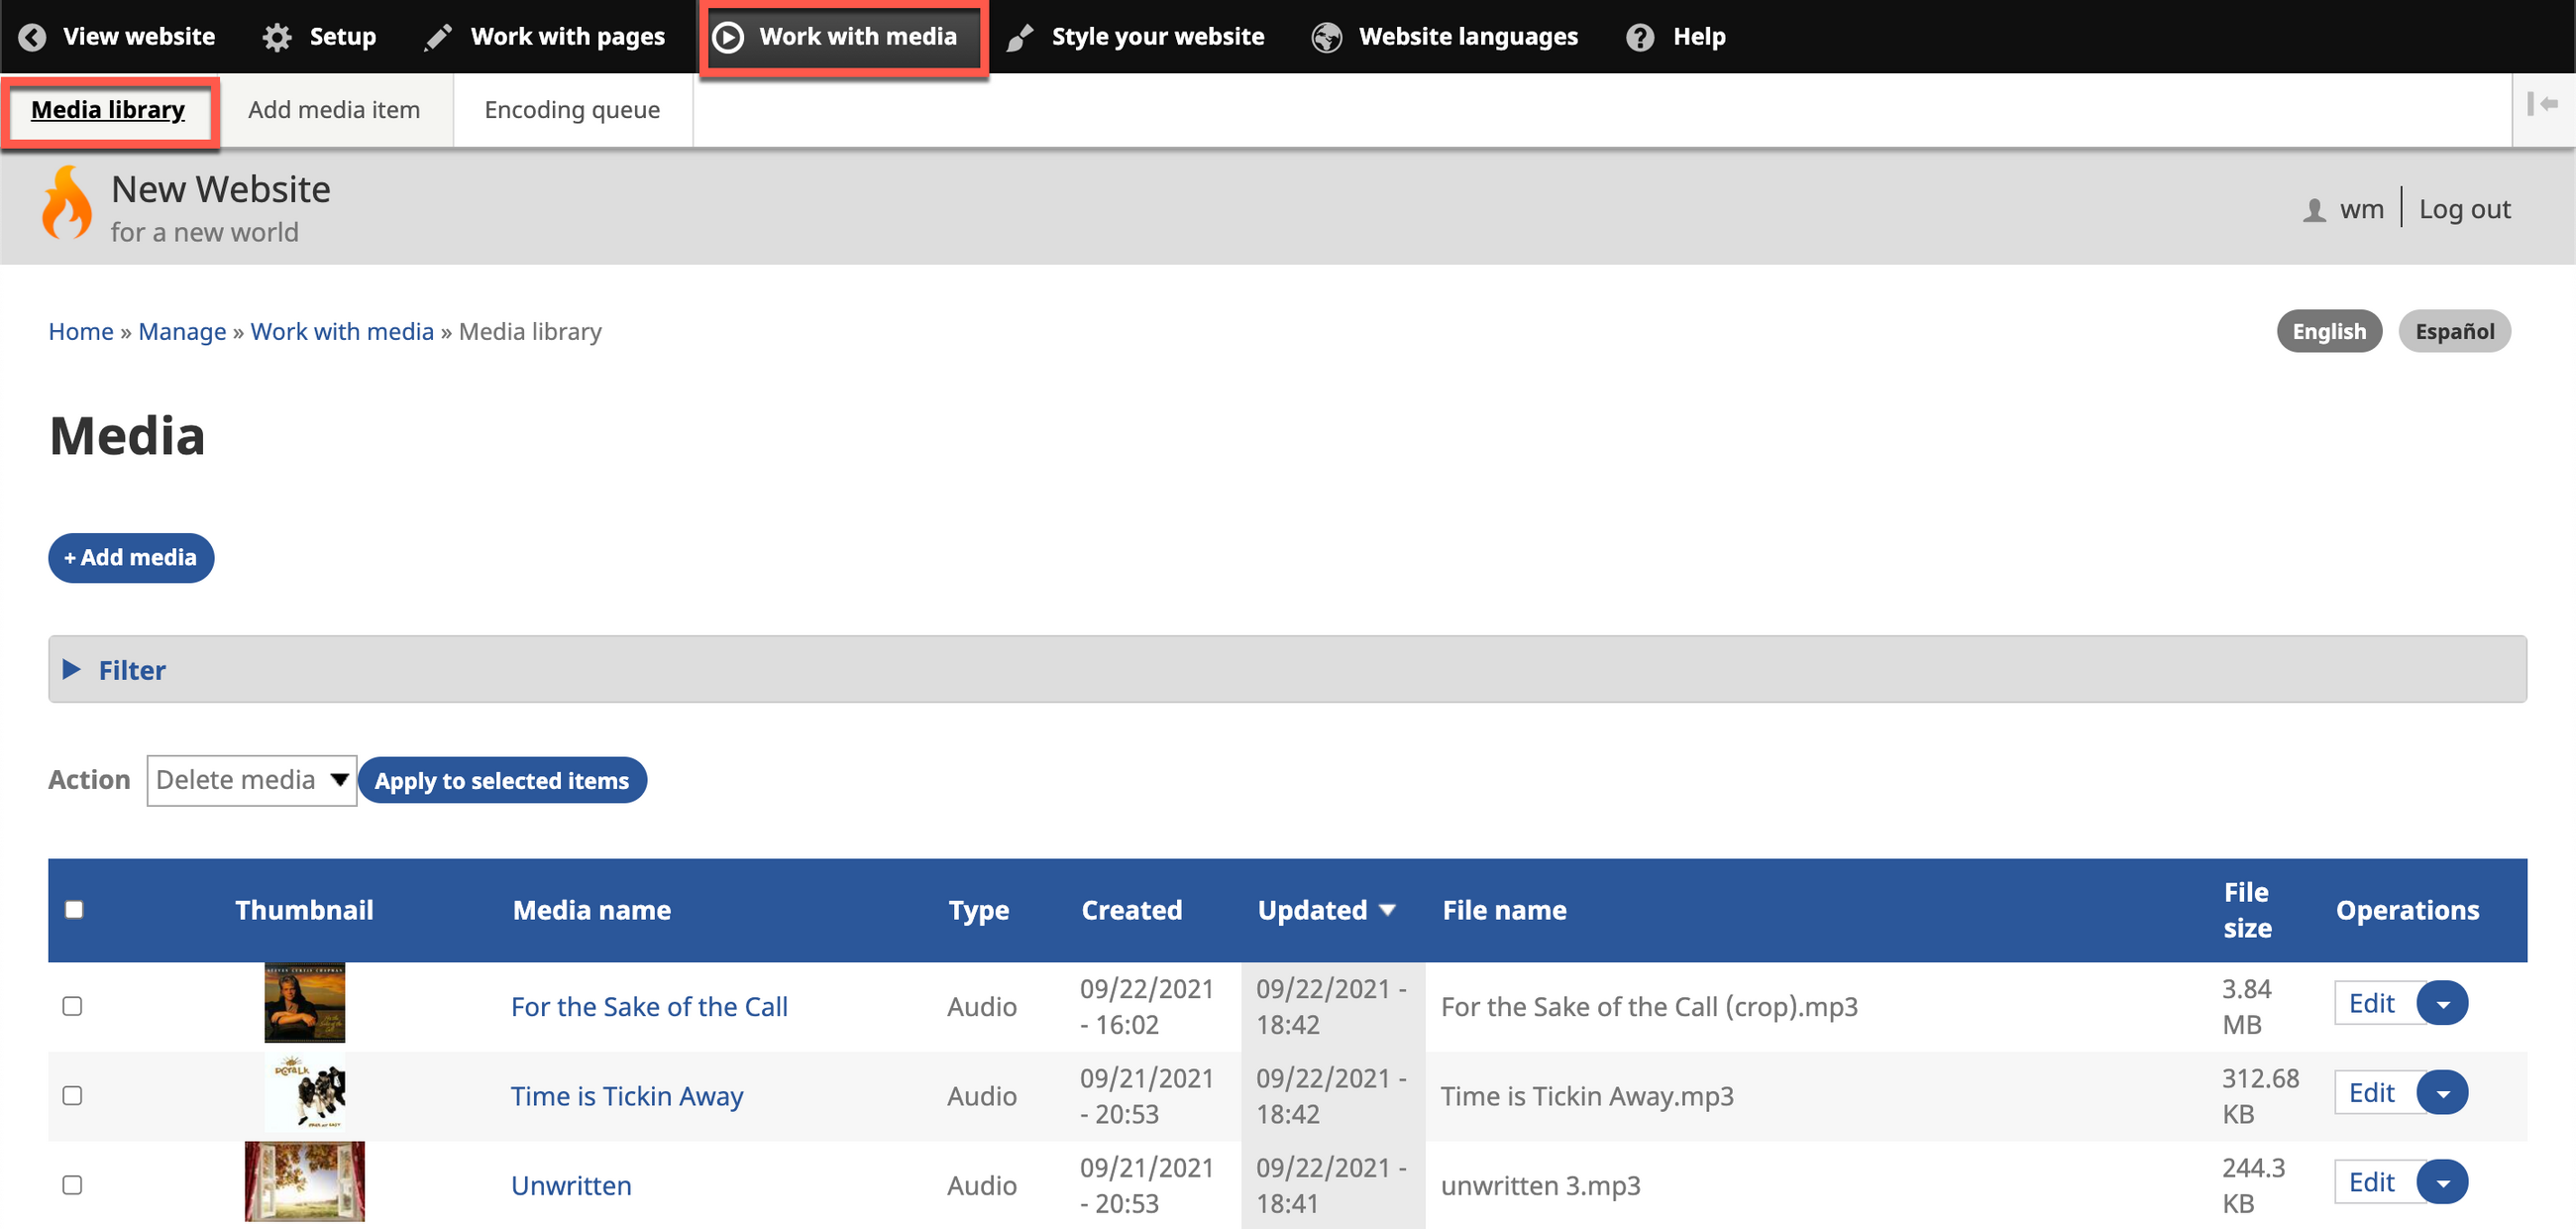Collapse the toolbar with the arrow icon at right
This screenshot has height=1229, width=2576.
pos(2542,104)
